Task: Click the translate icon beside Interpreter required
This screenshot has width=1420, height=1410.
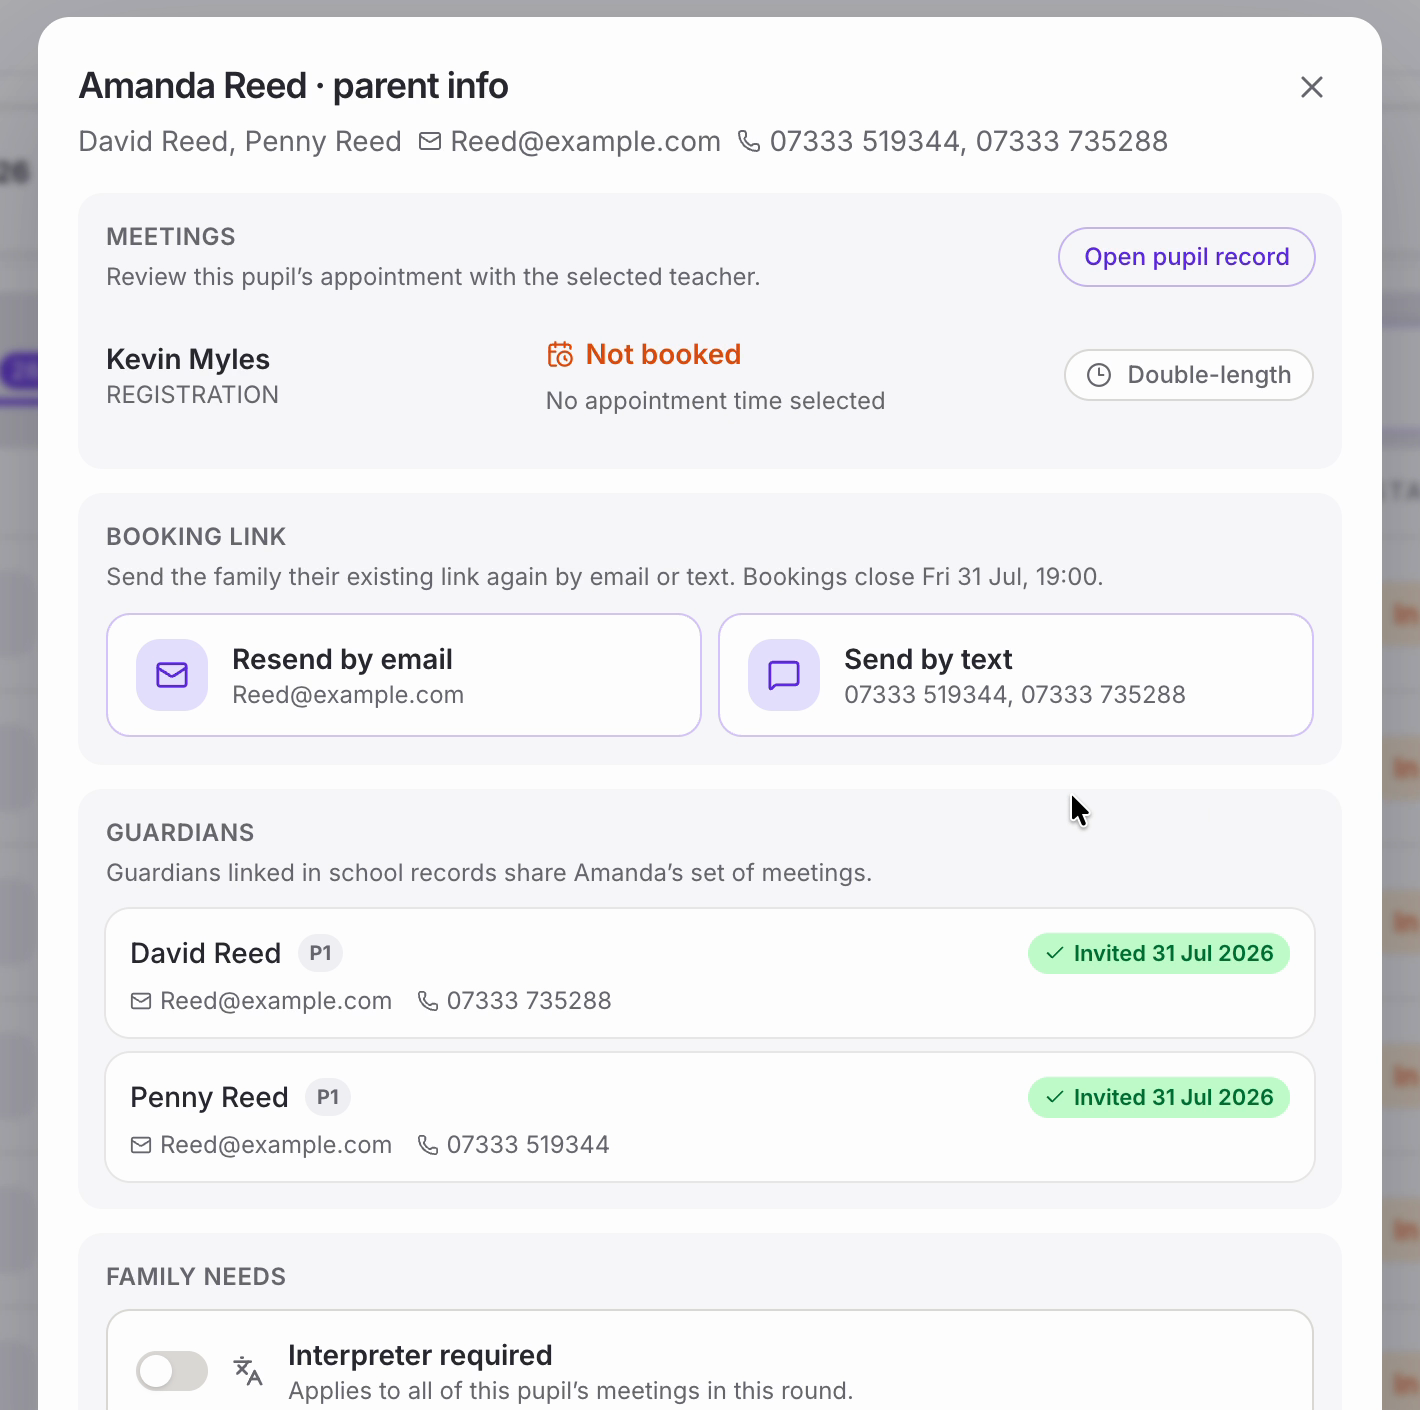Action: tap(247, 1371)
